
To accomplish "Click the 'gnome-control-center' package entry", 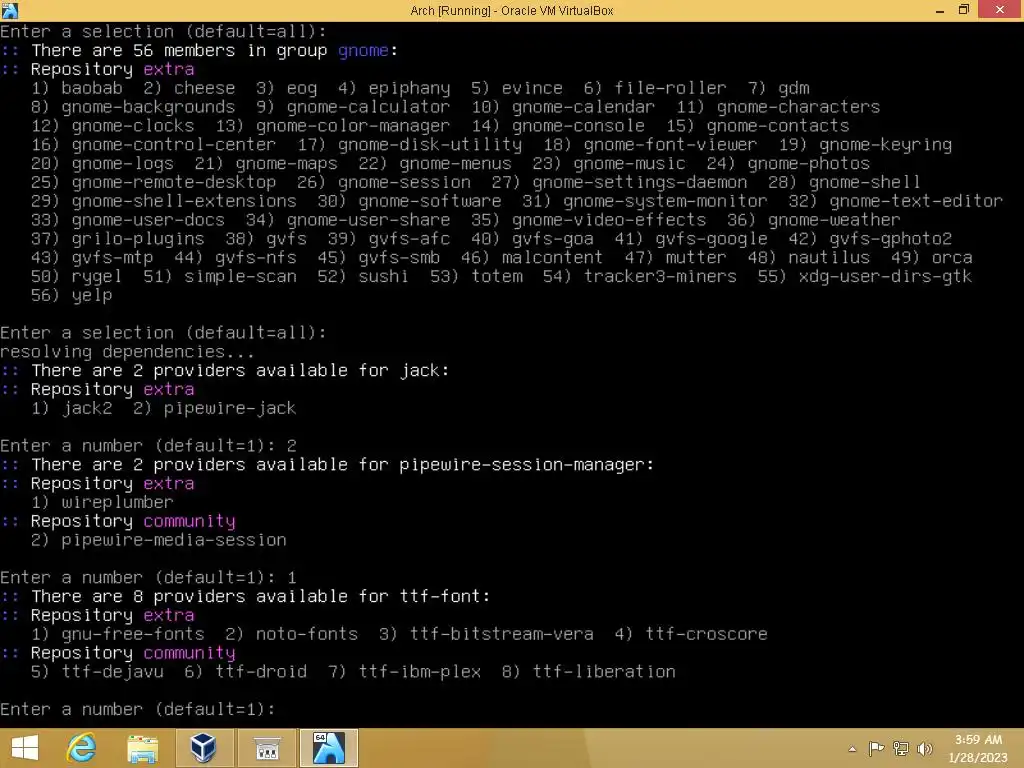I will pyautogui.click(x=174, y=145).
